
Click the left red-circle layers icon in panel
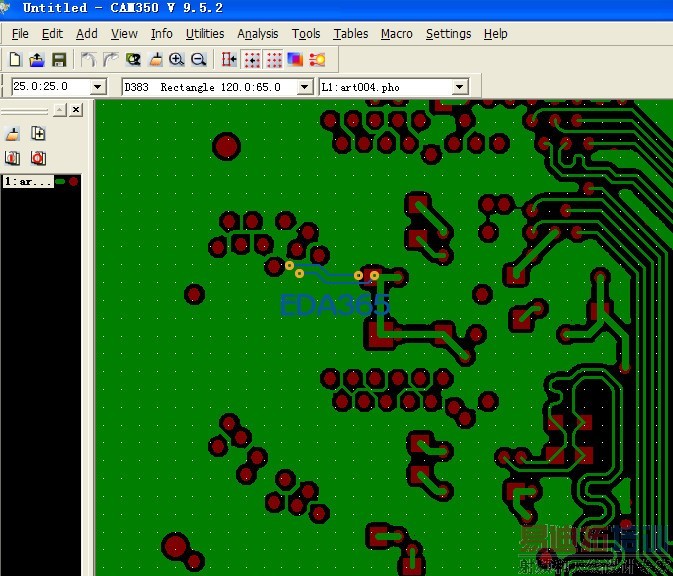tap(12, 158)
